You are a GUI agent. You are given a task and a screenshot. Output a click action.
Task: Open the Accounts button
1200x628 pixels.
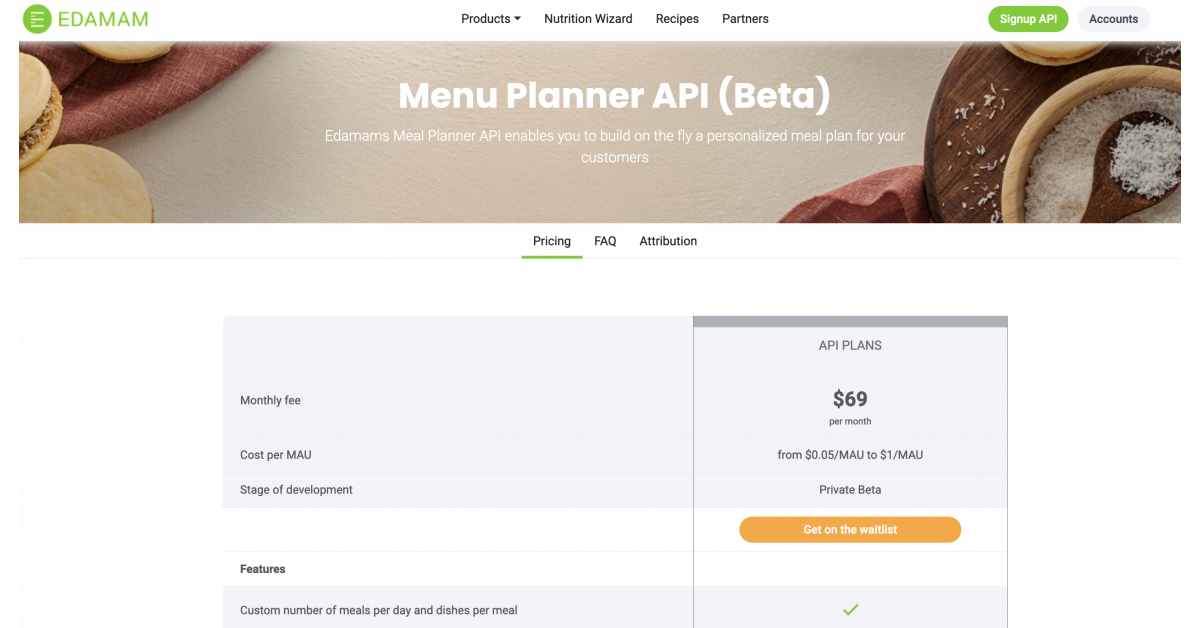coord(1113,19)
